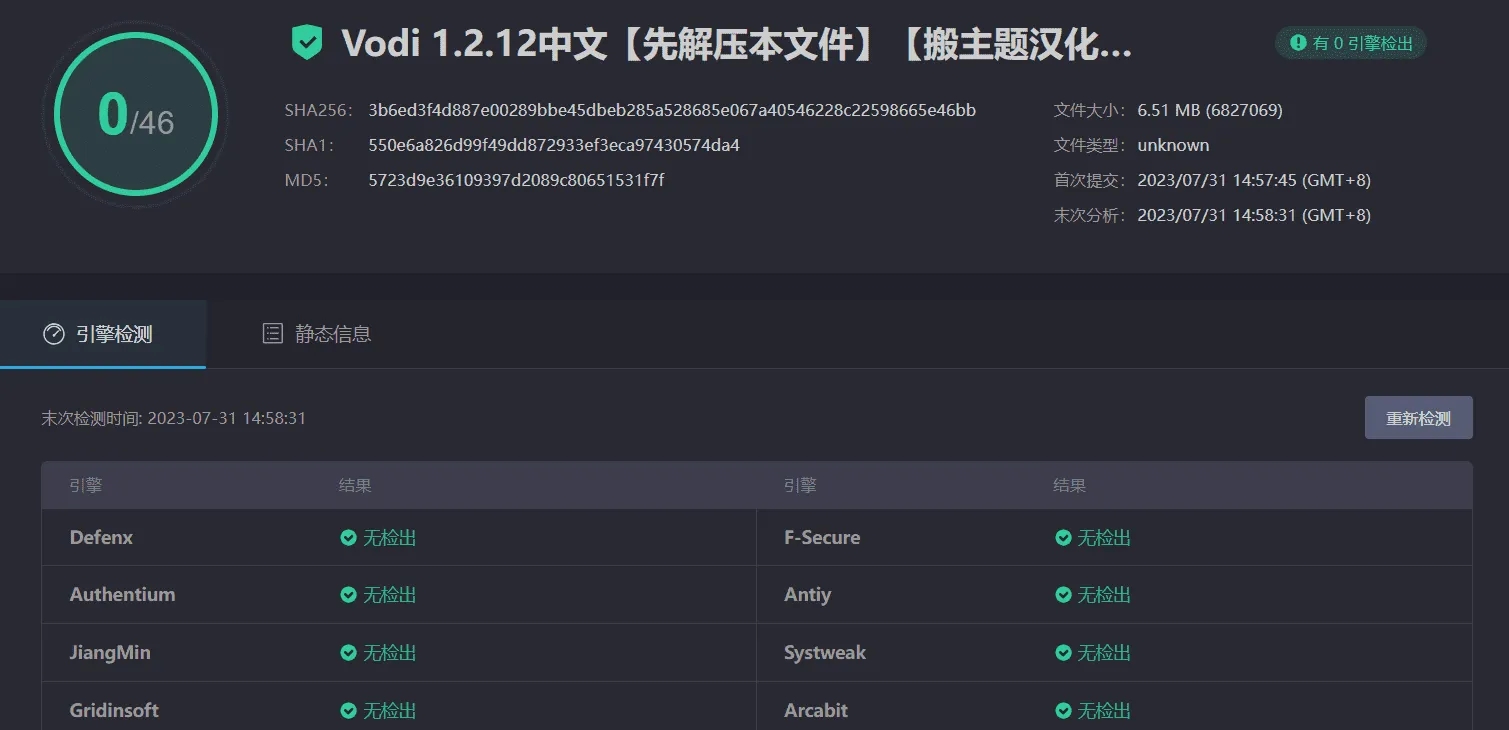Select the SHA1 hash value 550e6a82…
This screenshot has width=1509, height=730.
point(554,145)
